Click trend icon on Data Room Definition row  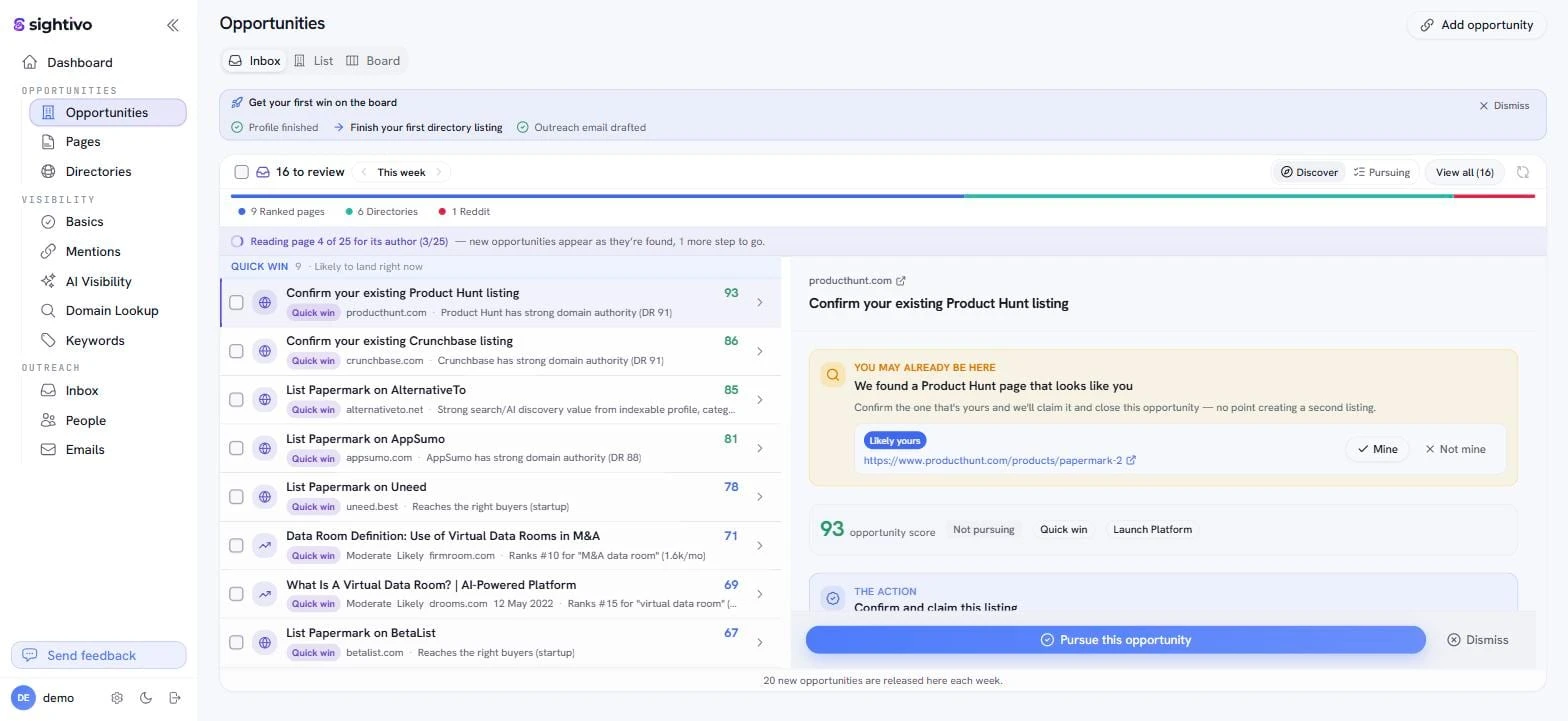(265, 545)
